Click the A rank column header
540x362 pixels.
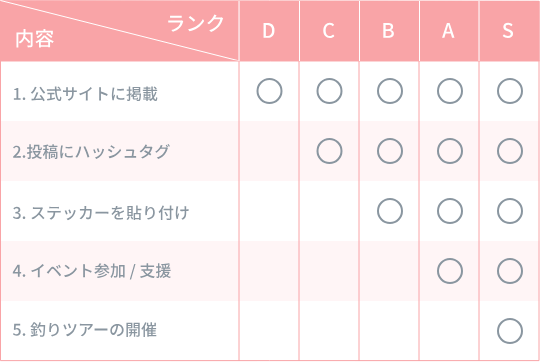(x=449, y=31)
